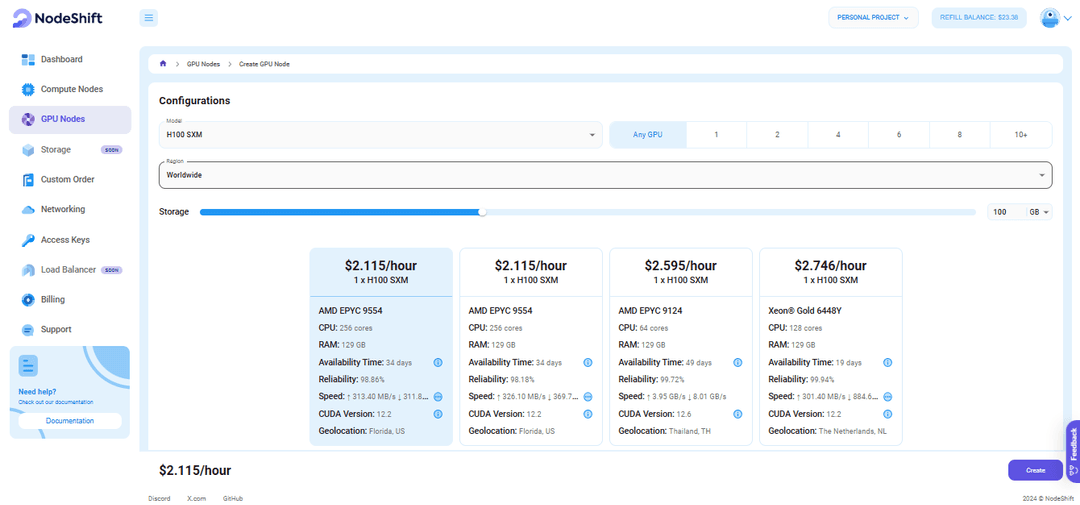
Task: Open the Region Worldwide dropdown
Action: 605,175
